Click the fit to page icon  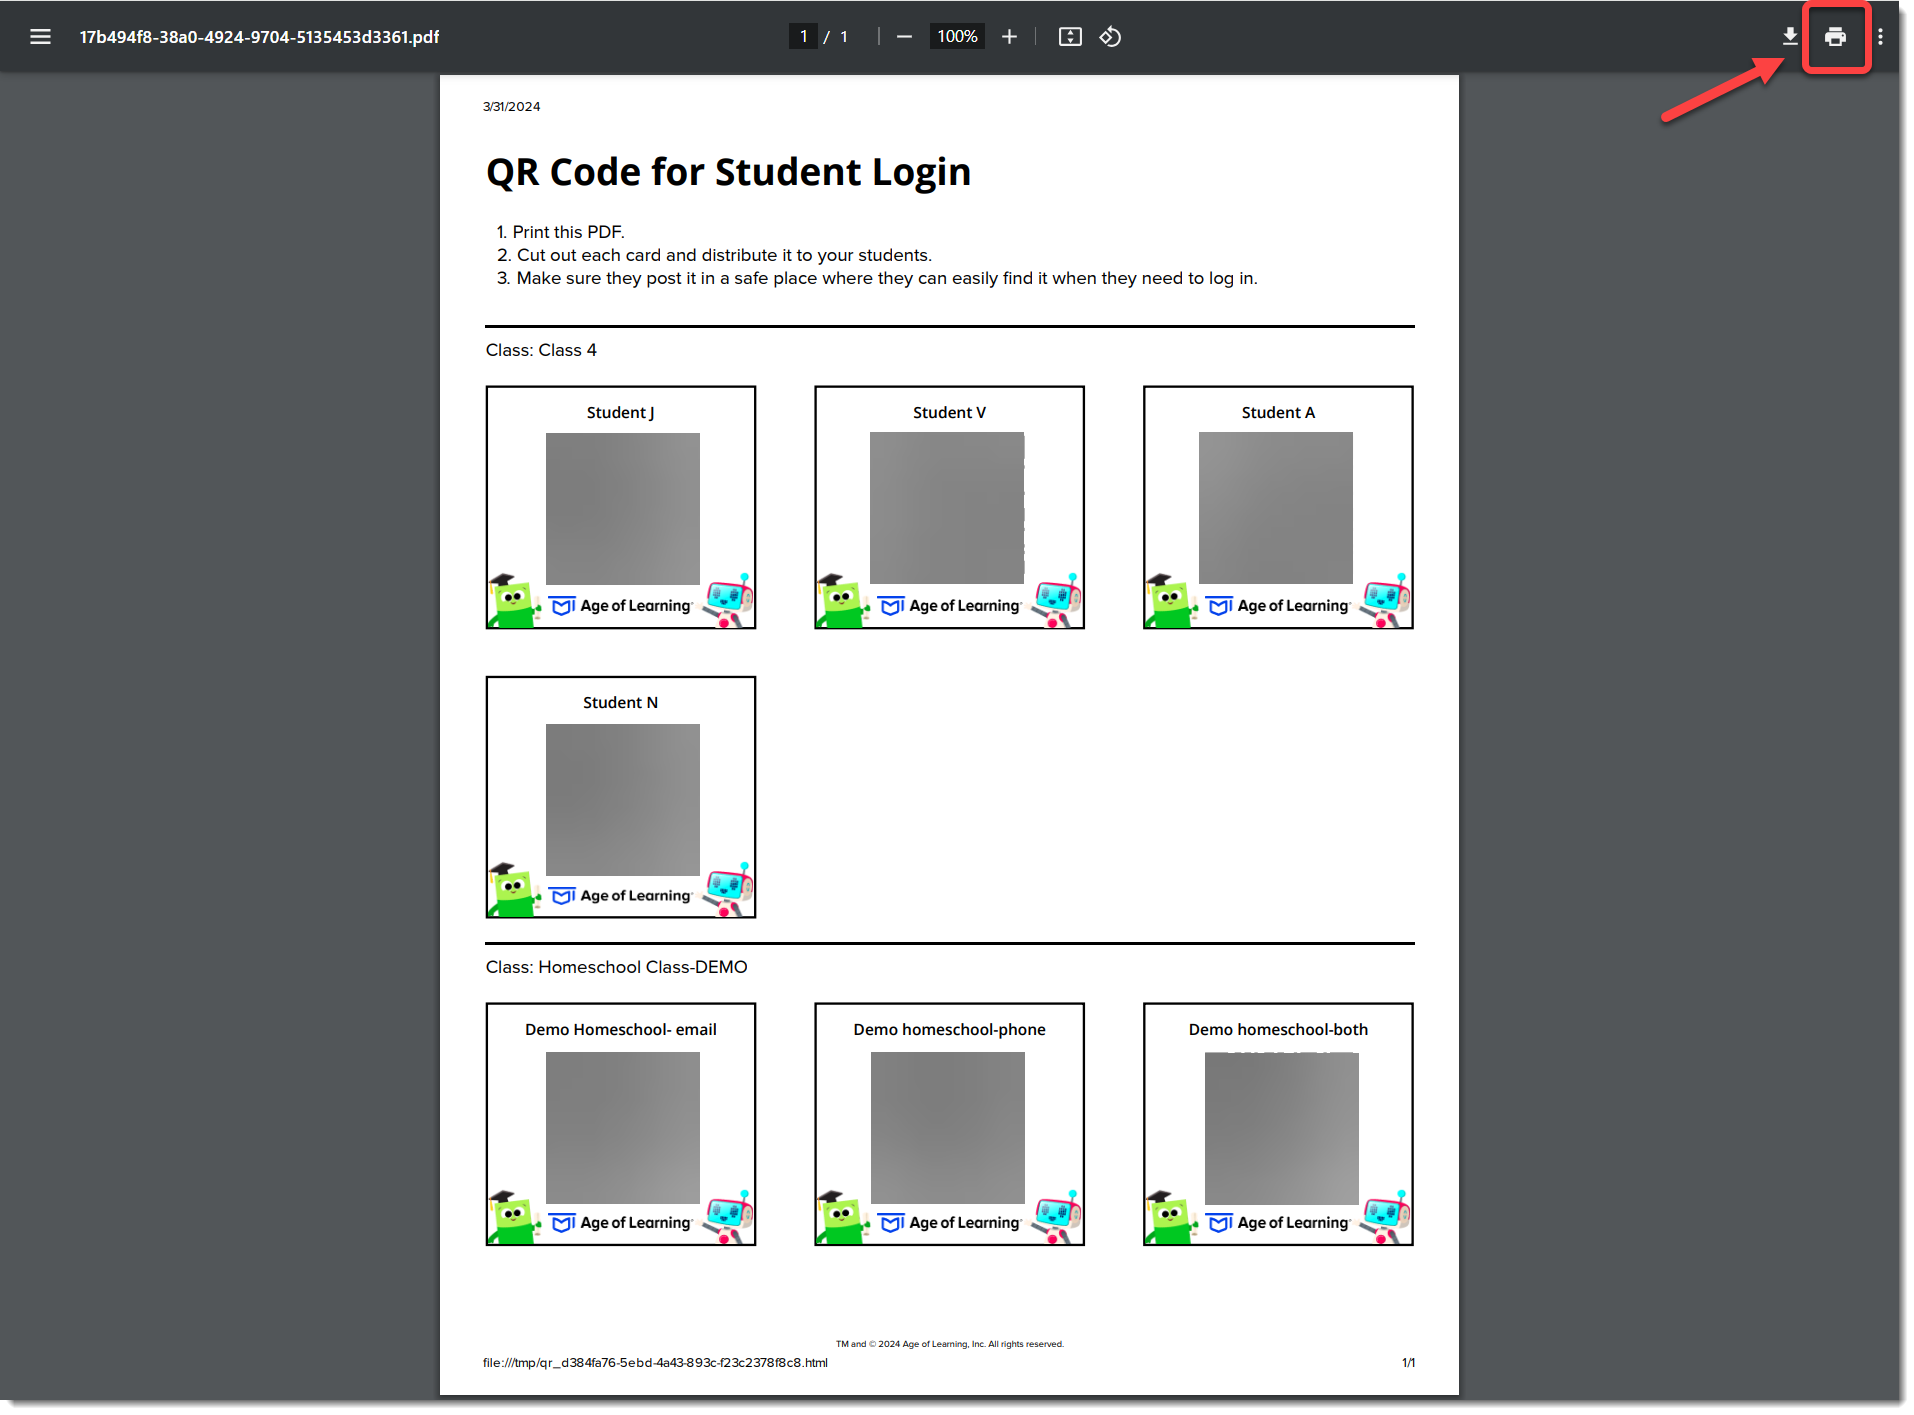(1070, 37)
